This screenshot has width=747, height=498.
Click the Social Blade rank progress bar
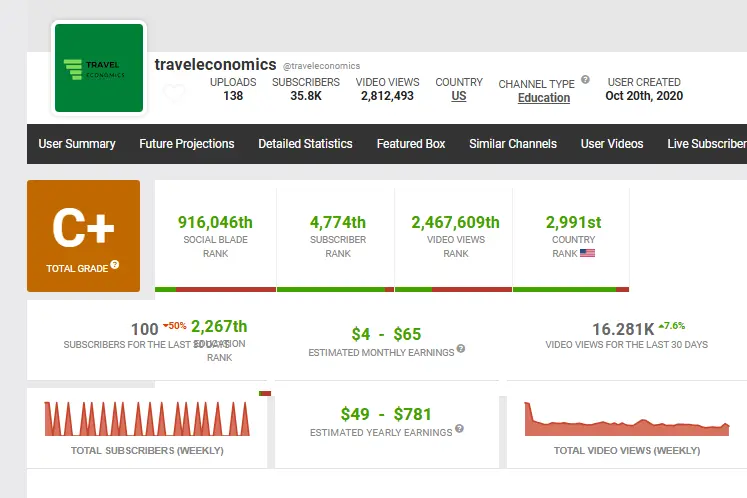click(x=215, y=289)
